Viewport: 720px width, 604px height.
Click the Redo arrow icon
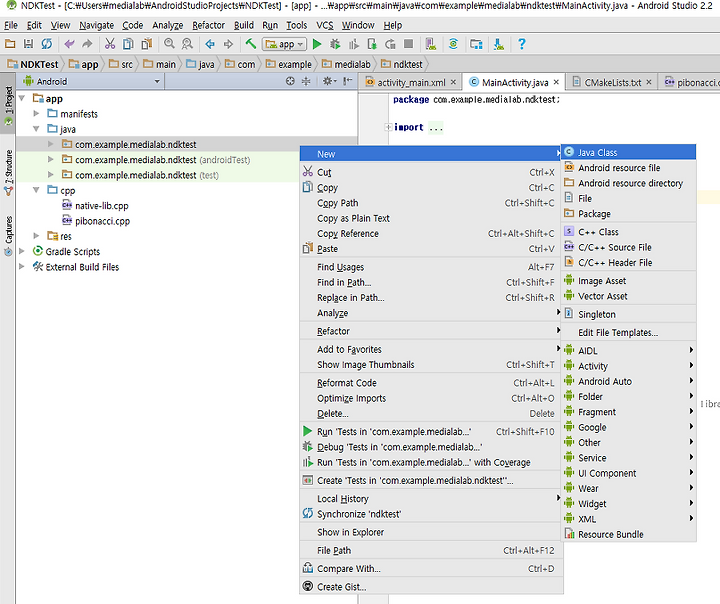(87, 44)
